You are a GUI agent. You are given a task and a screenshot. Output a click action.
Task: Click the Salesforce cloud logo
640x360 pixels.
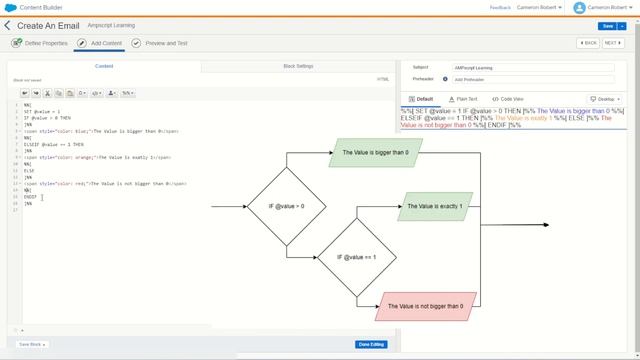pyautogui.click(x=10, y=7)
